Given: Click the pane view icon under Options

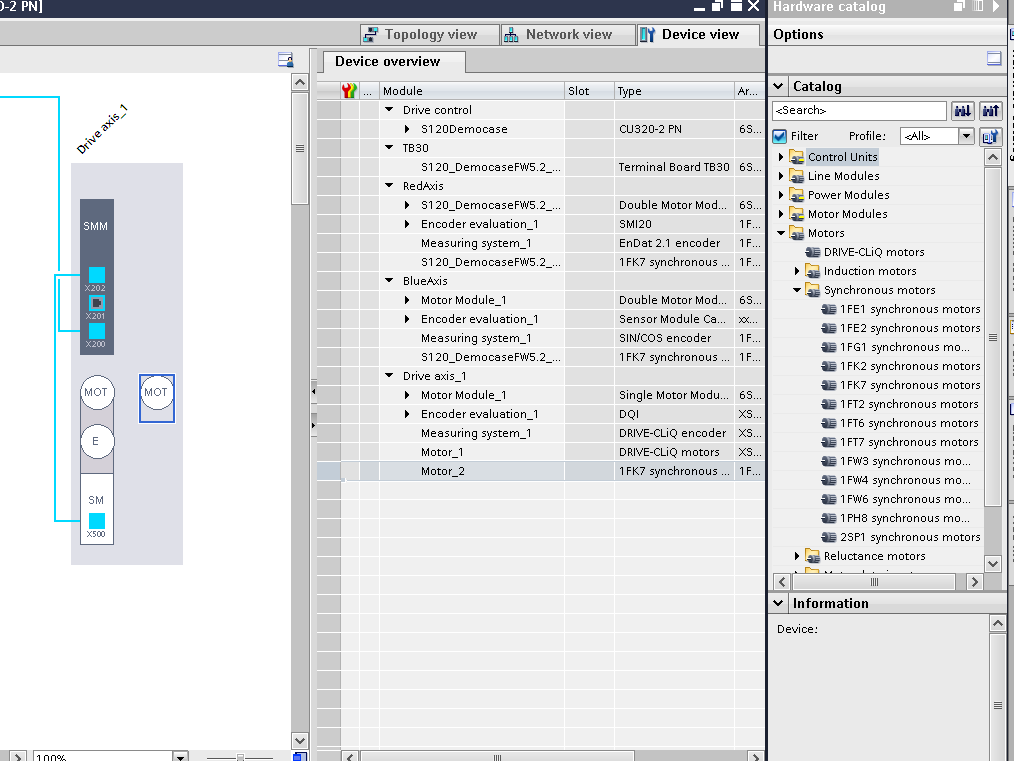Looking at the screenshot, I should [x=994, y=59].
